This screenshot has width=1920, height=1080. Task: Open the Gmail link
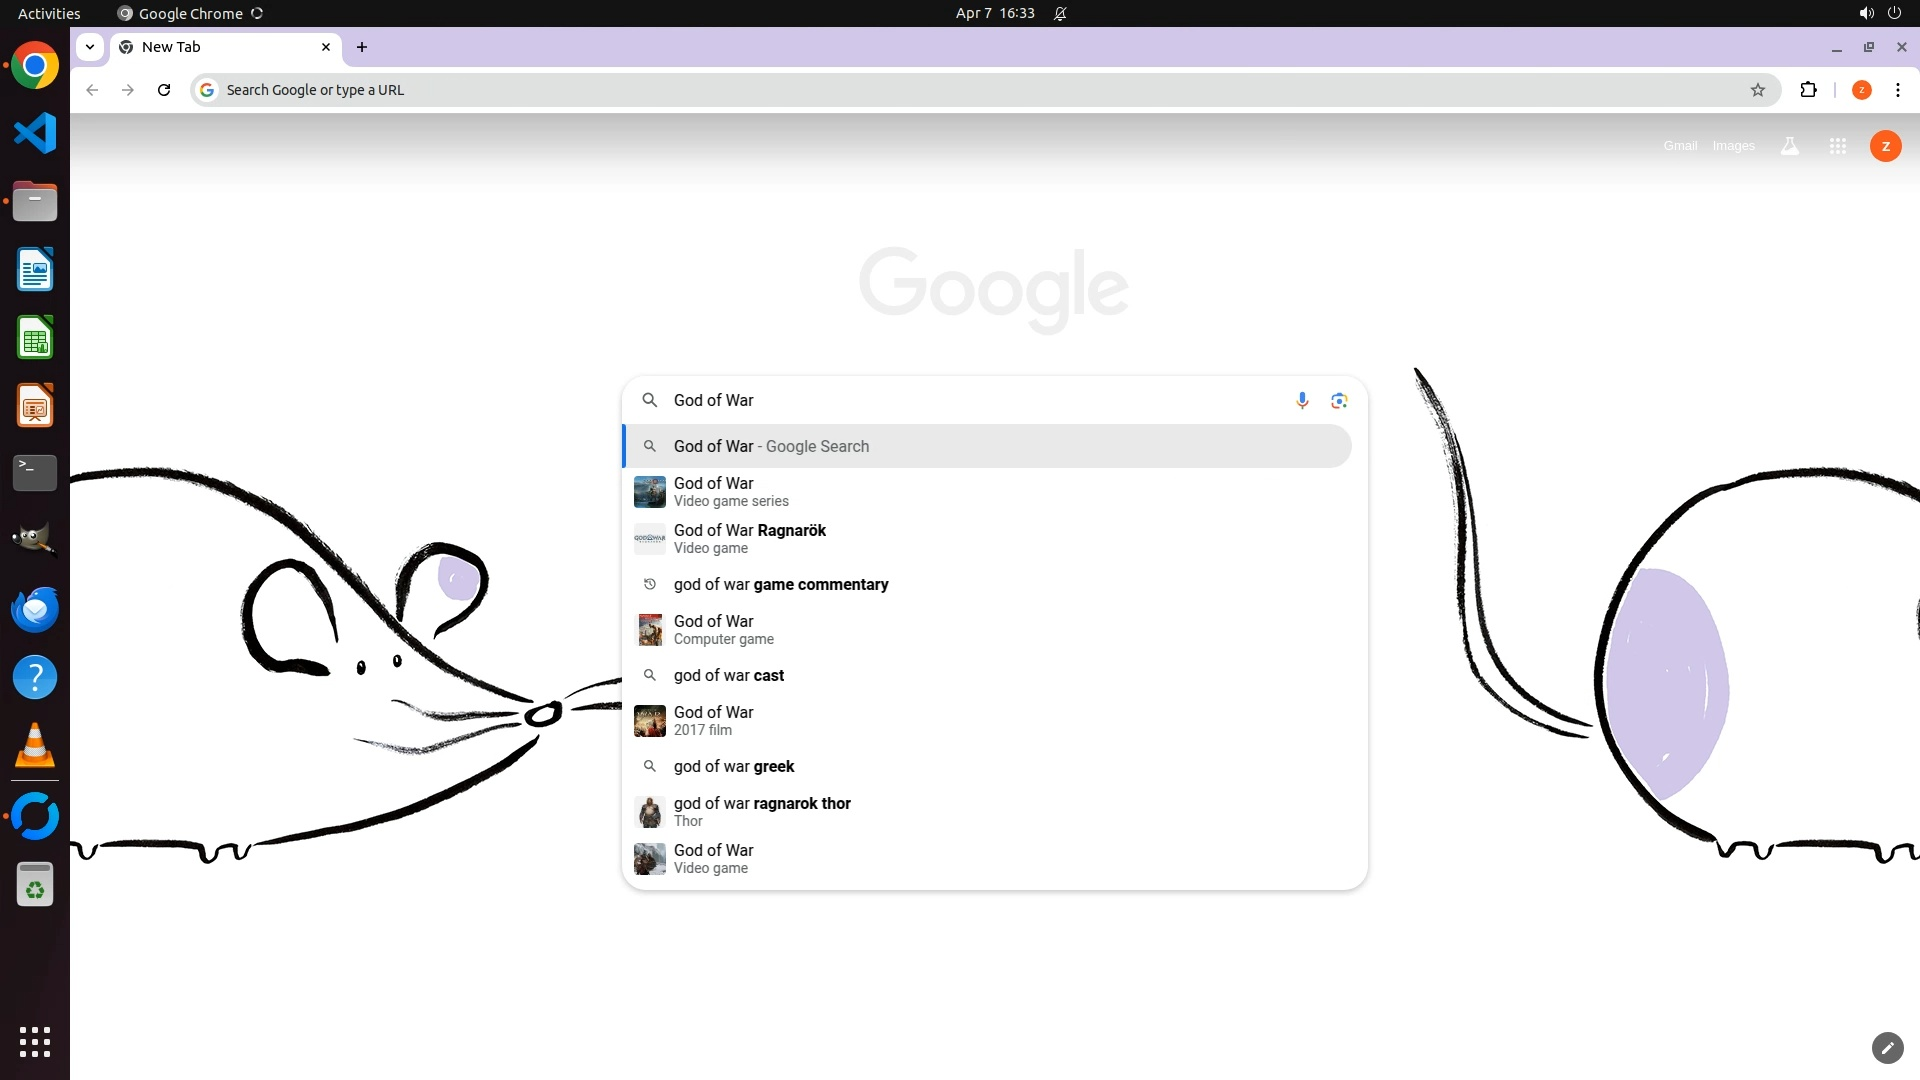click(x=1680, y=146)
